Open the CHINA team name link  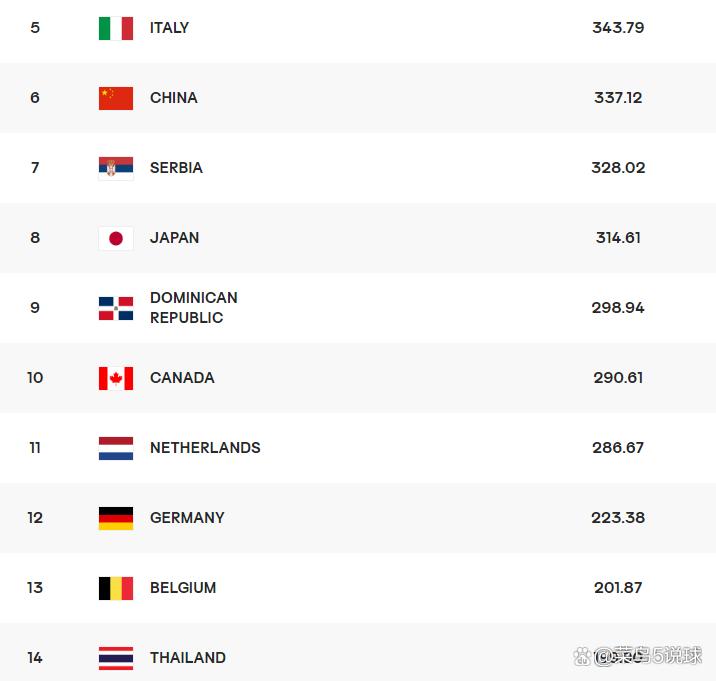[174, 98]
